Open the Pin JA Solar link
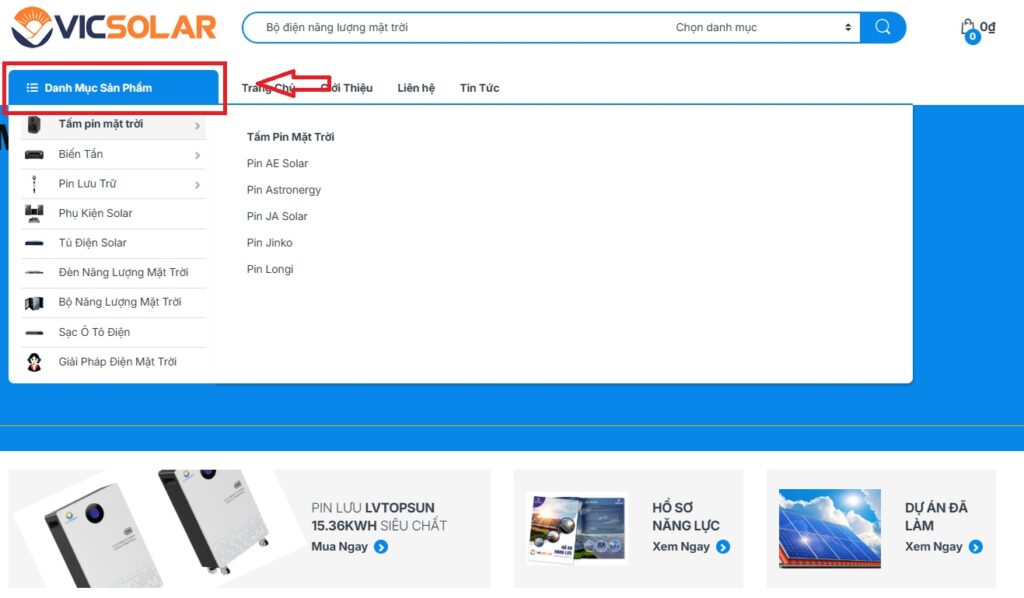This screenshot has width=1024, height=598. coord(277,216)
